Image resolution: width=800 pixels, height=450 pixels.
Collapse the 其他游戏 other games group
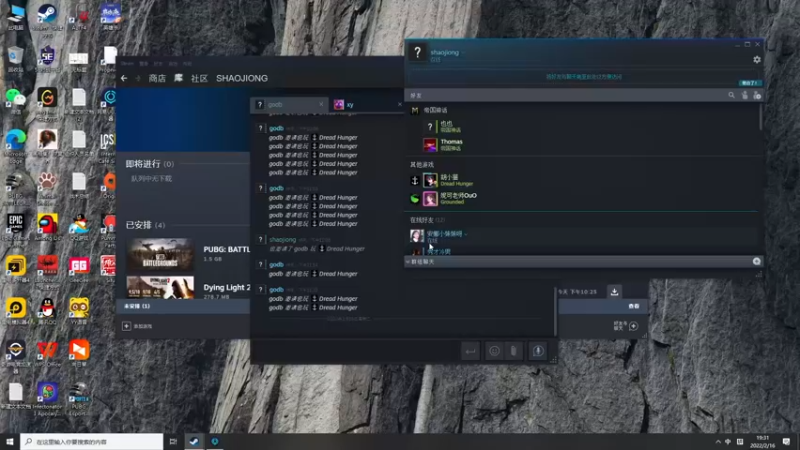click(422, 164)
